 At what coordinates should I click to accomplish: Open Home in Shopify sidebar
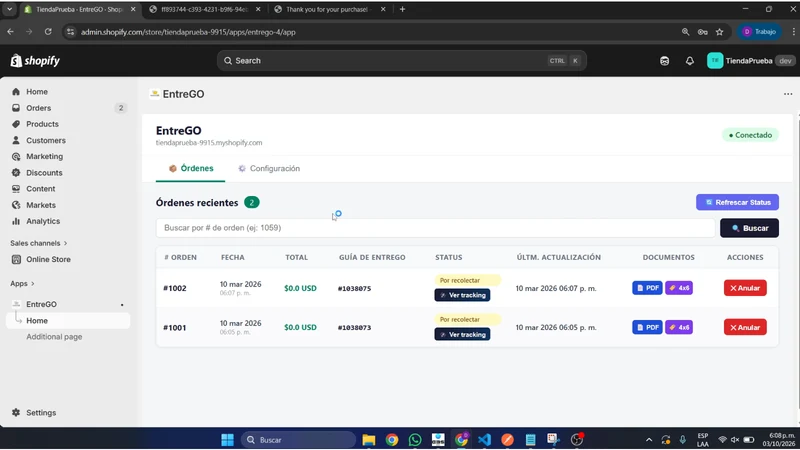click(x=37, y=92)
